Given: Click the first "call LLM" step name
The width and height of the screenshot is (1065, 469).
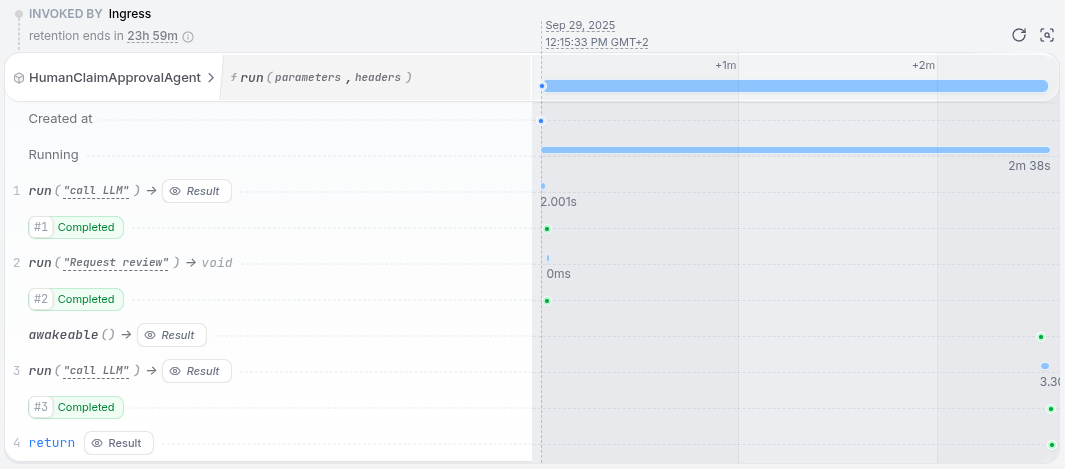Looking at the screenshot, I should (96, 191).
